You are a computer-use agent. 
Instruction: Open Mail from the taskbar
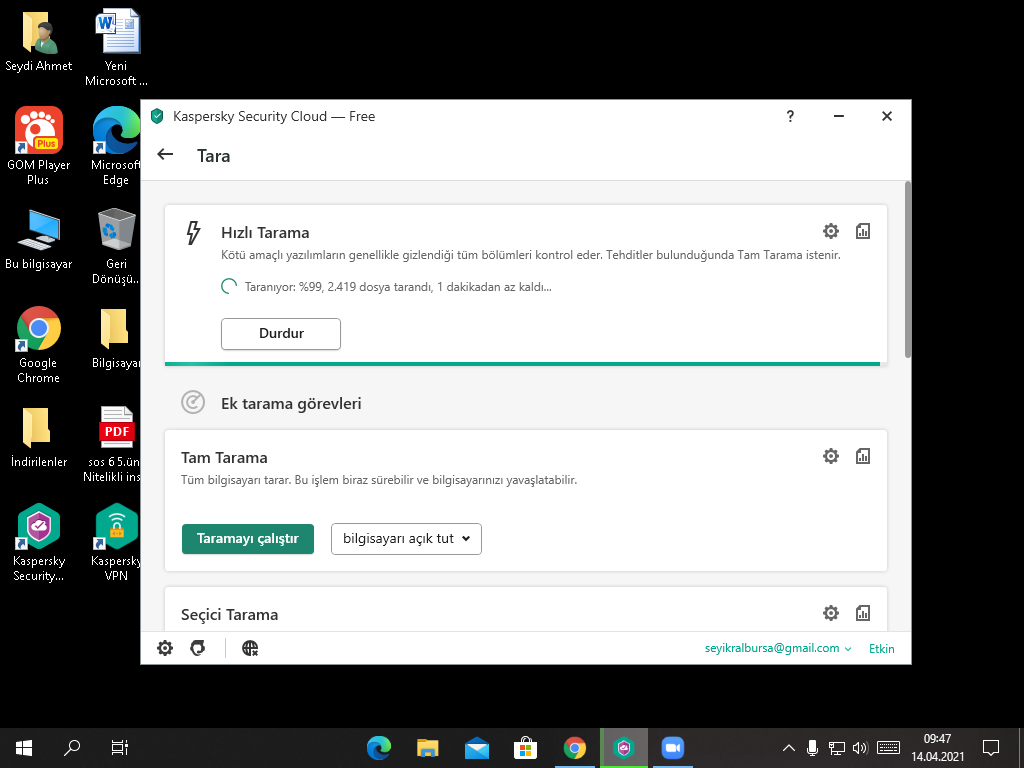pos(477,748)
